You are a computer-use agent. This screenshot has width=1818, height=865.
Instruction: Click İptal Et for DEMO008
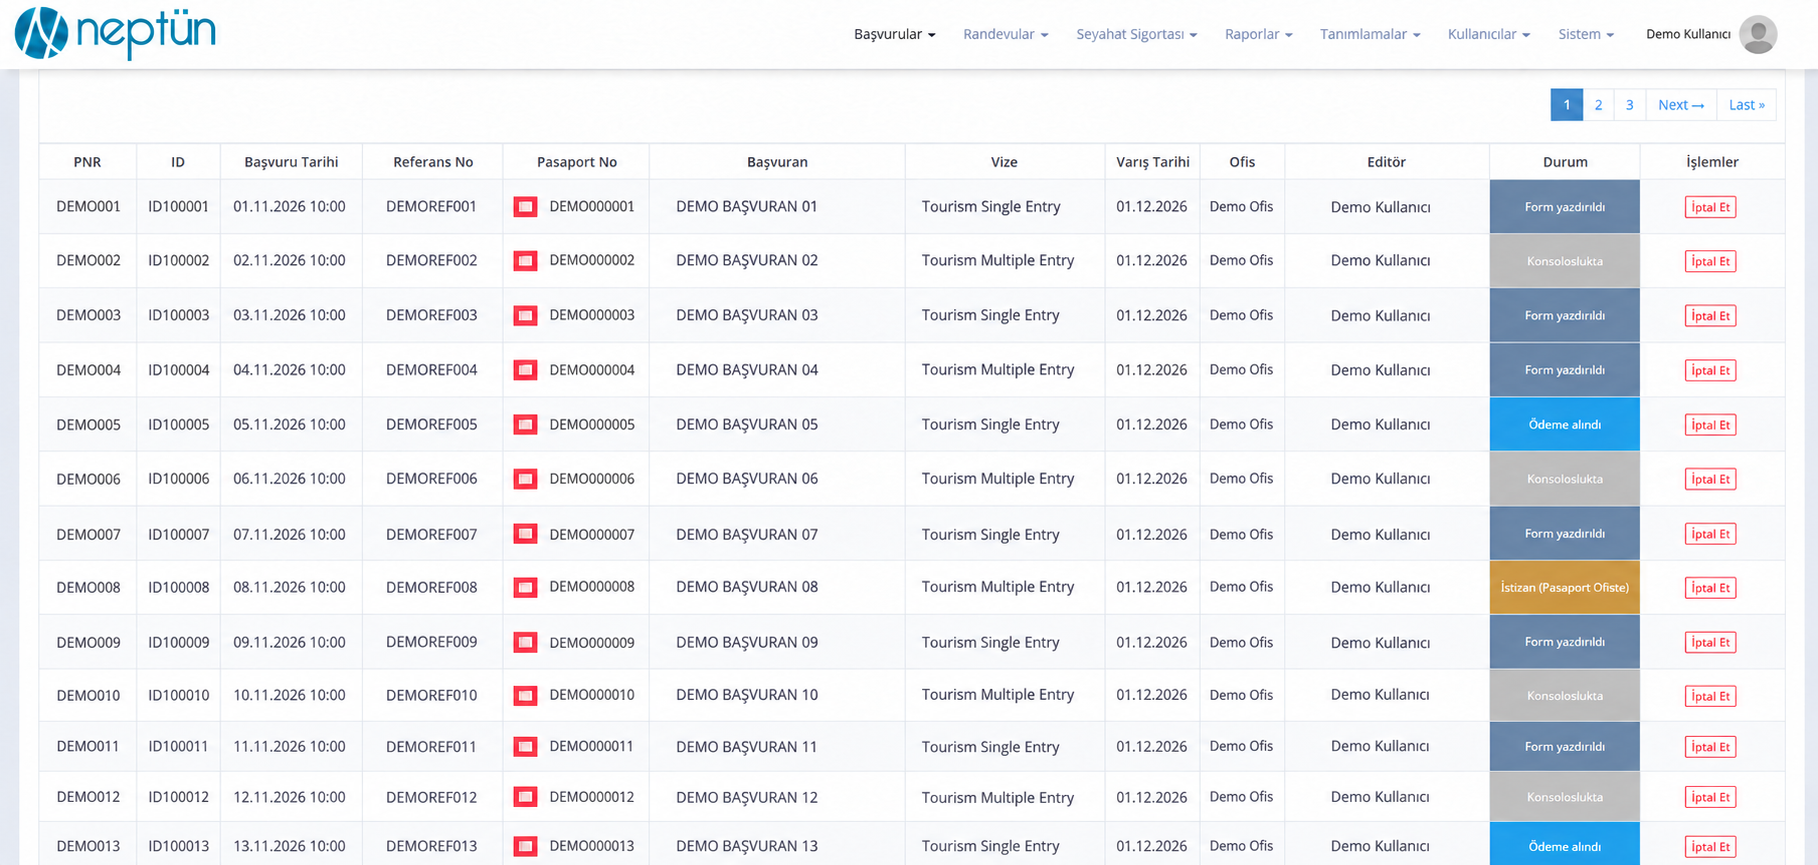pos(1711,588)
